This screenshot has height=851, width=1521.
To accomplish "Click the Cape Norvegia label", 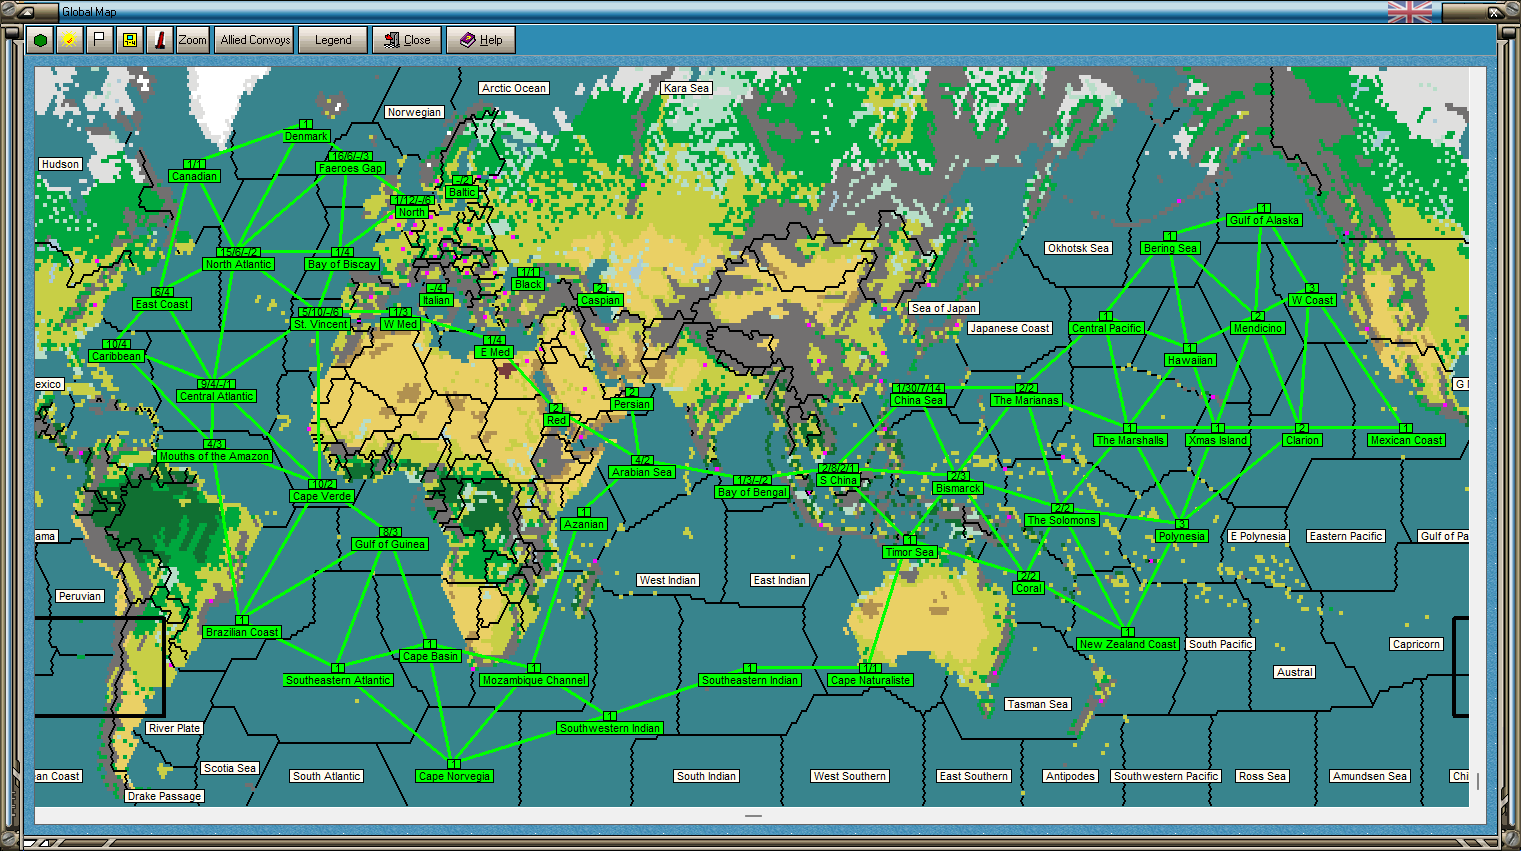I will pyautogui.click(x=455, y=776).
